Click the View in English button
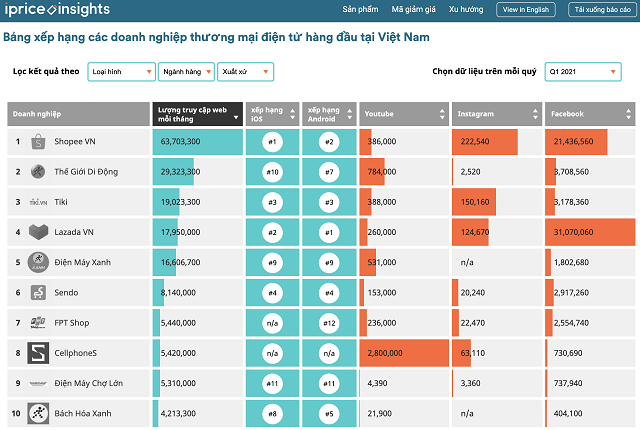 coord(526,10)
